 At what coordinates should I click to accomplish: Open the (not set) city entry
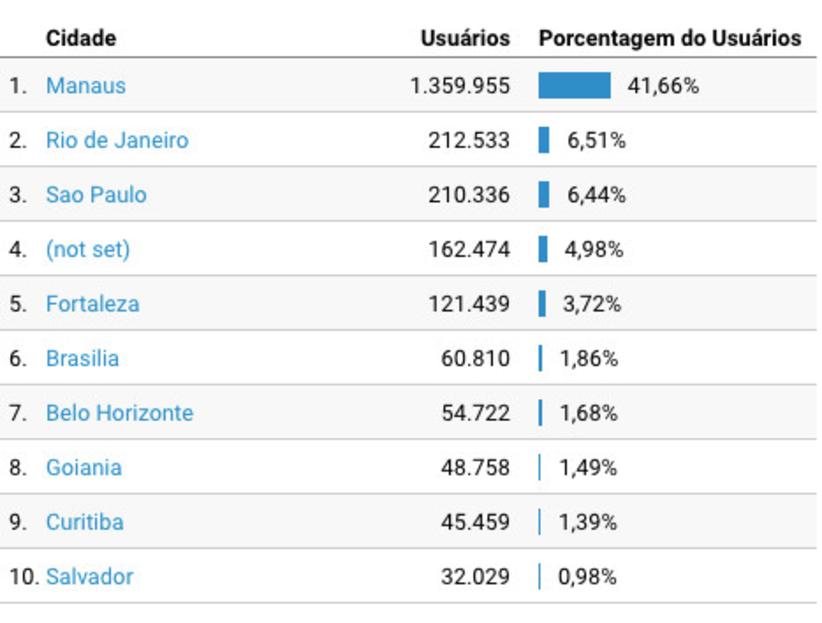[x=88, y=249]
